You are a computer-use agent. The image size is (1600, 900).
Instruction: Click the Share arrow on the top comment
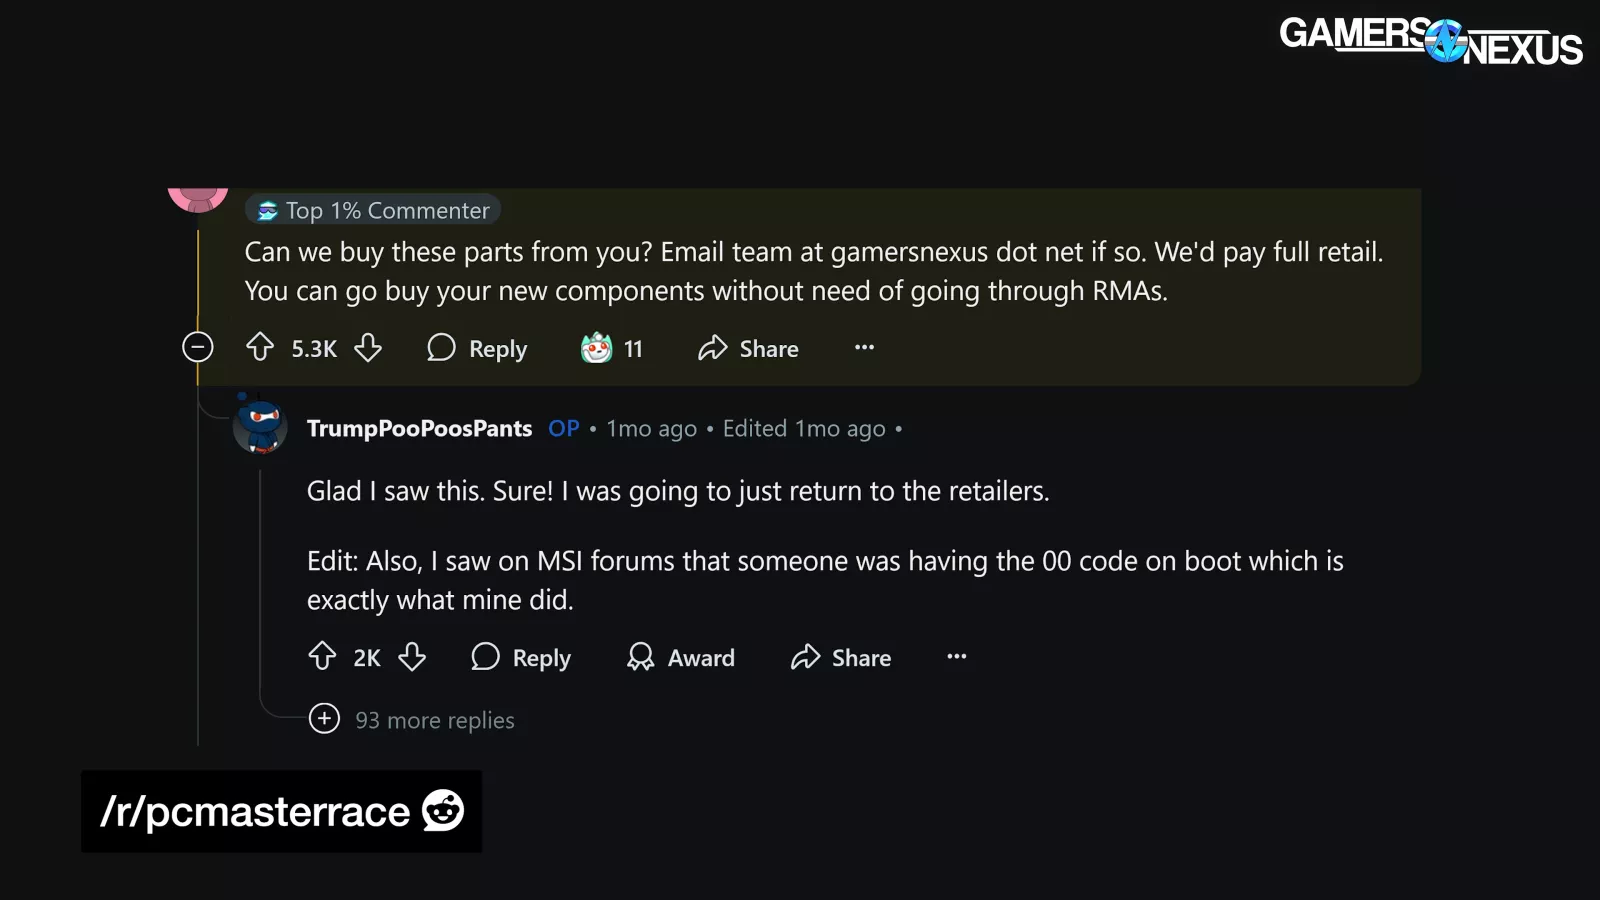pos(713,347)
